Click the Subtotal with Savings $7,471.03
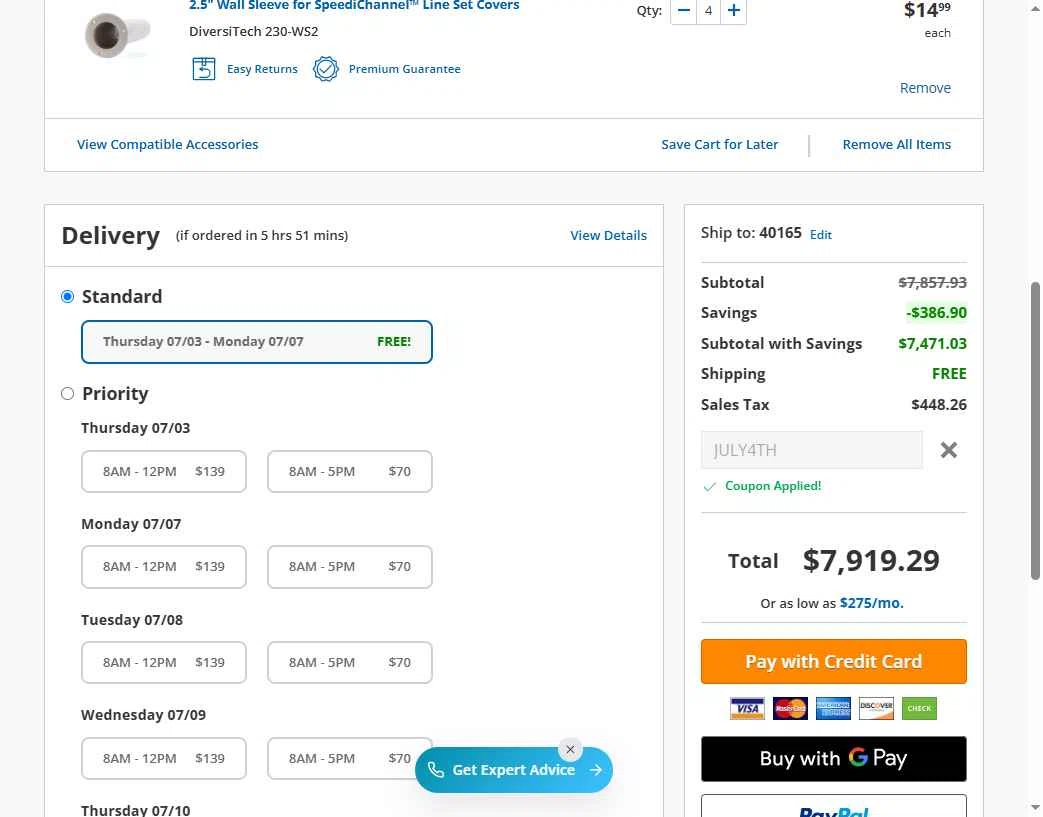The height and width of the screenshot is (817, 1043). pyautogui.click(x=932, y=343)
